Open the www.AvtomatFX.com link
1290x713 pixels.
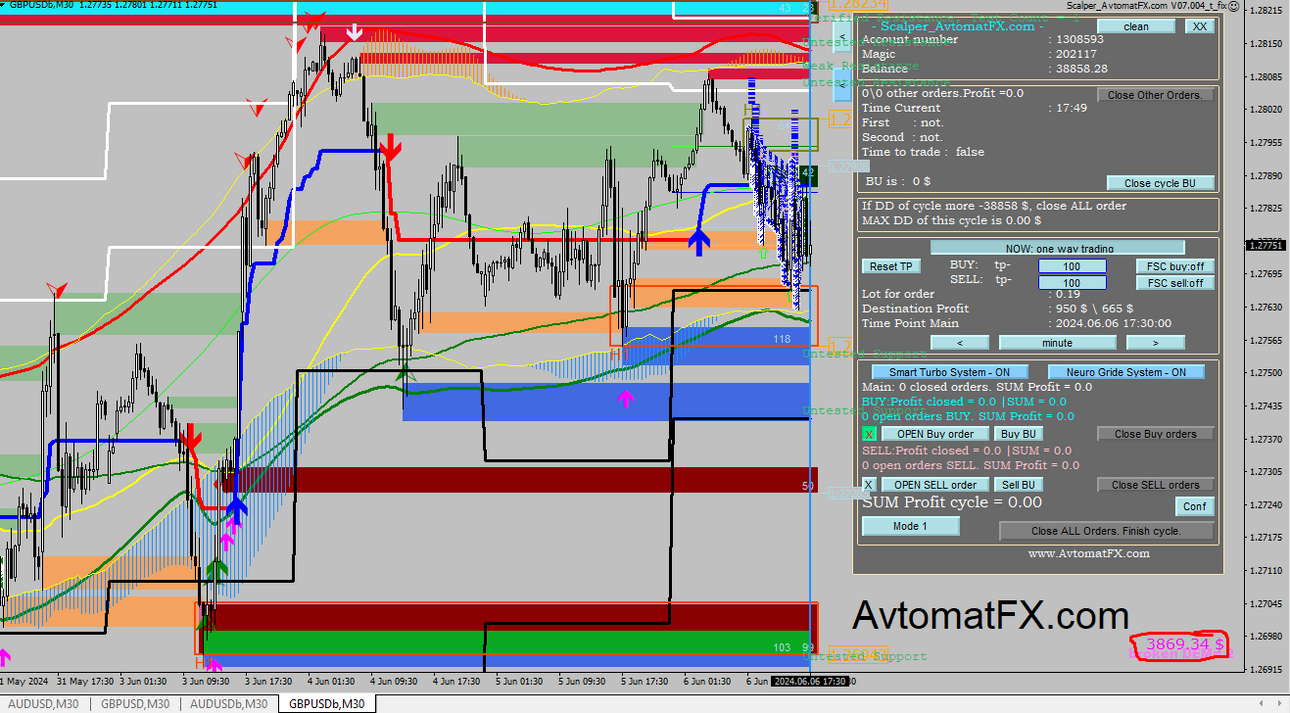1089,553
